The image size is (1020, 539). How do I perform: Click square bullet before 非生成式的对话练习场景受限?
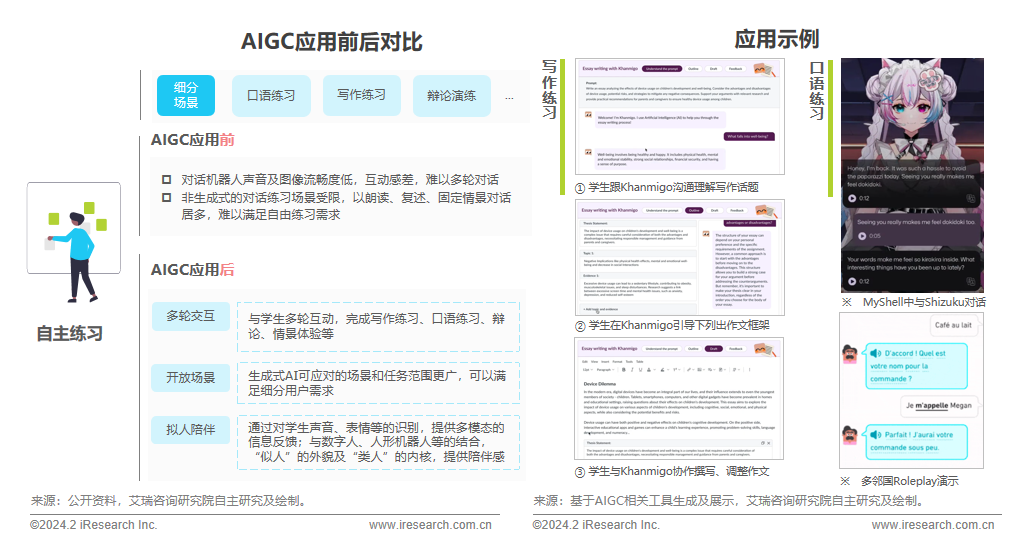[167, 198]
